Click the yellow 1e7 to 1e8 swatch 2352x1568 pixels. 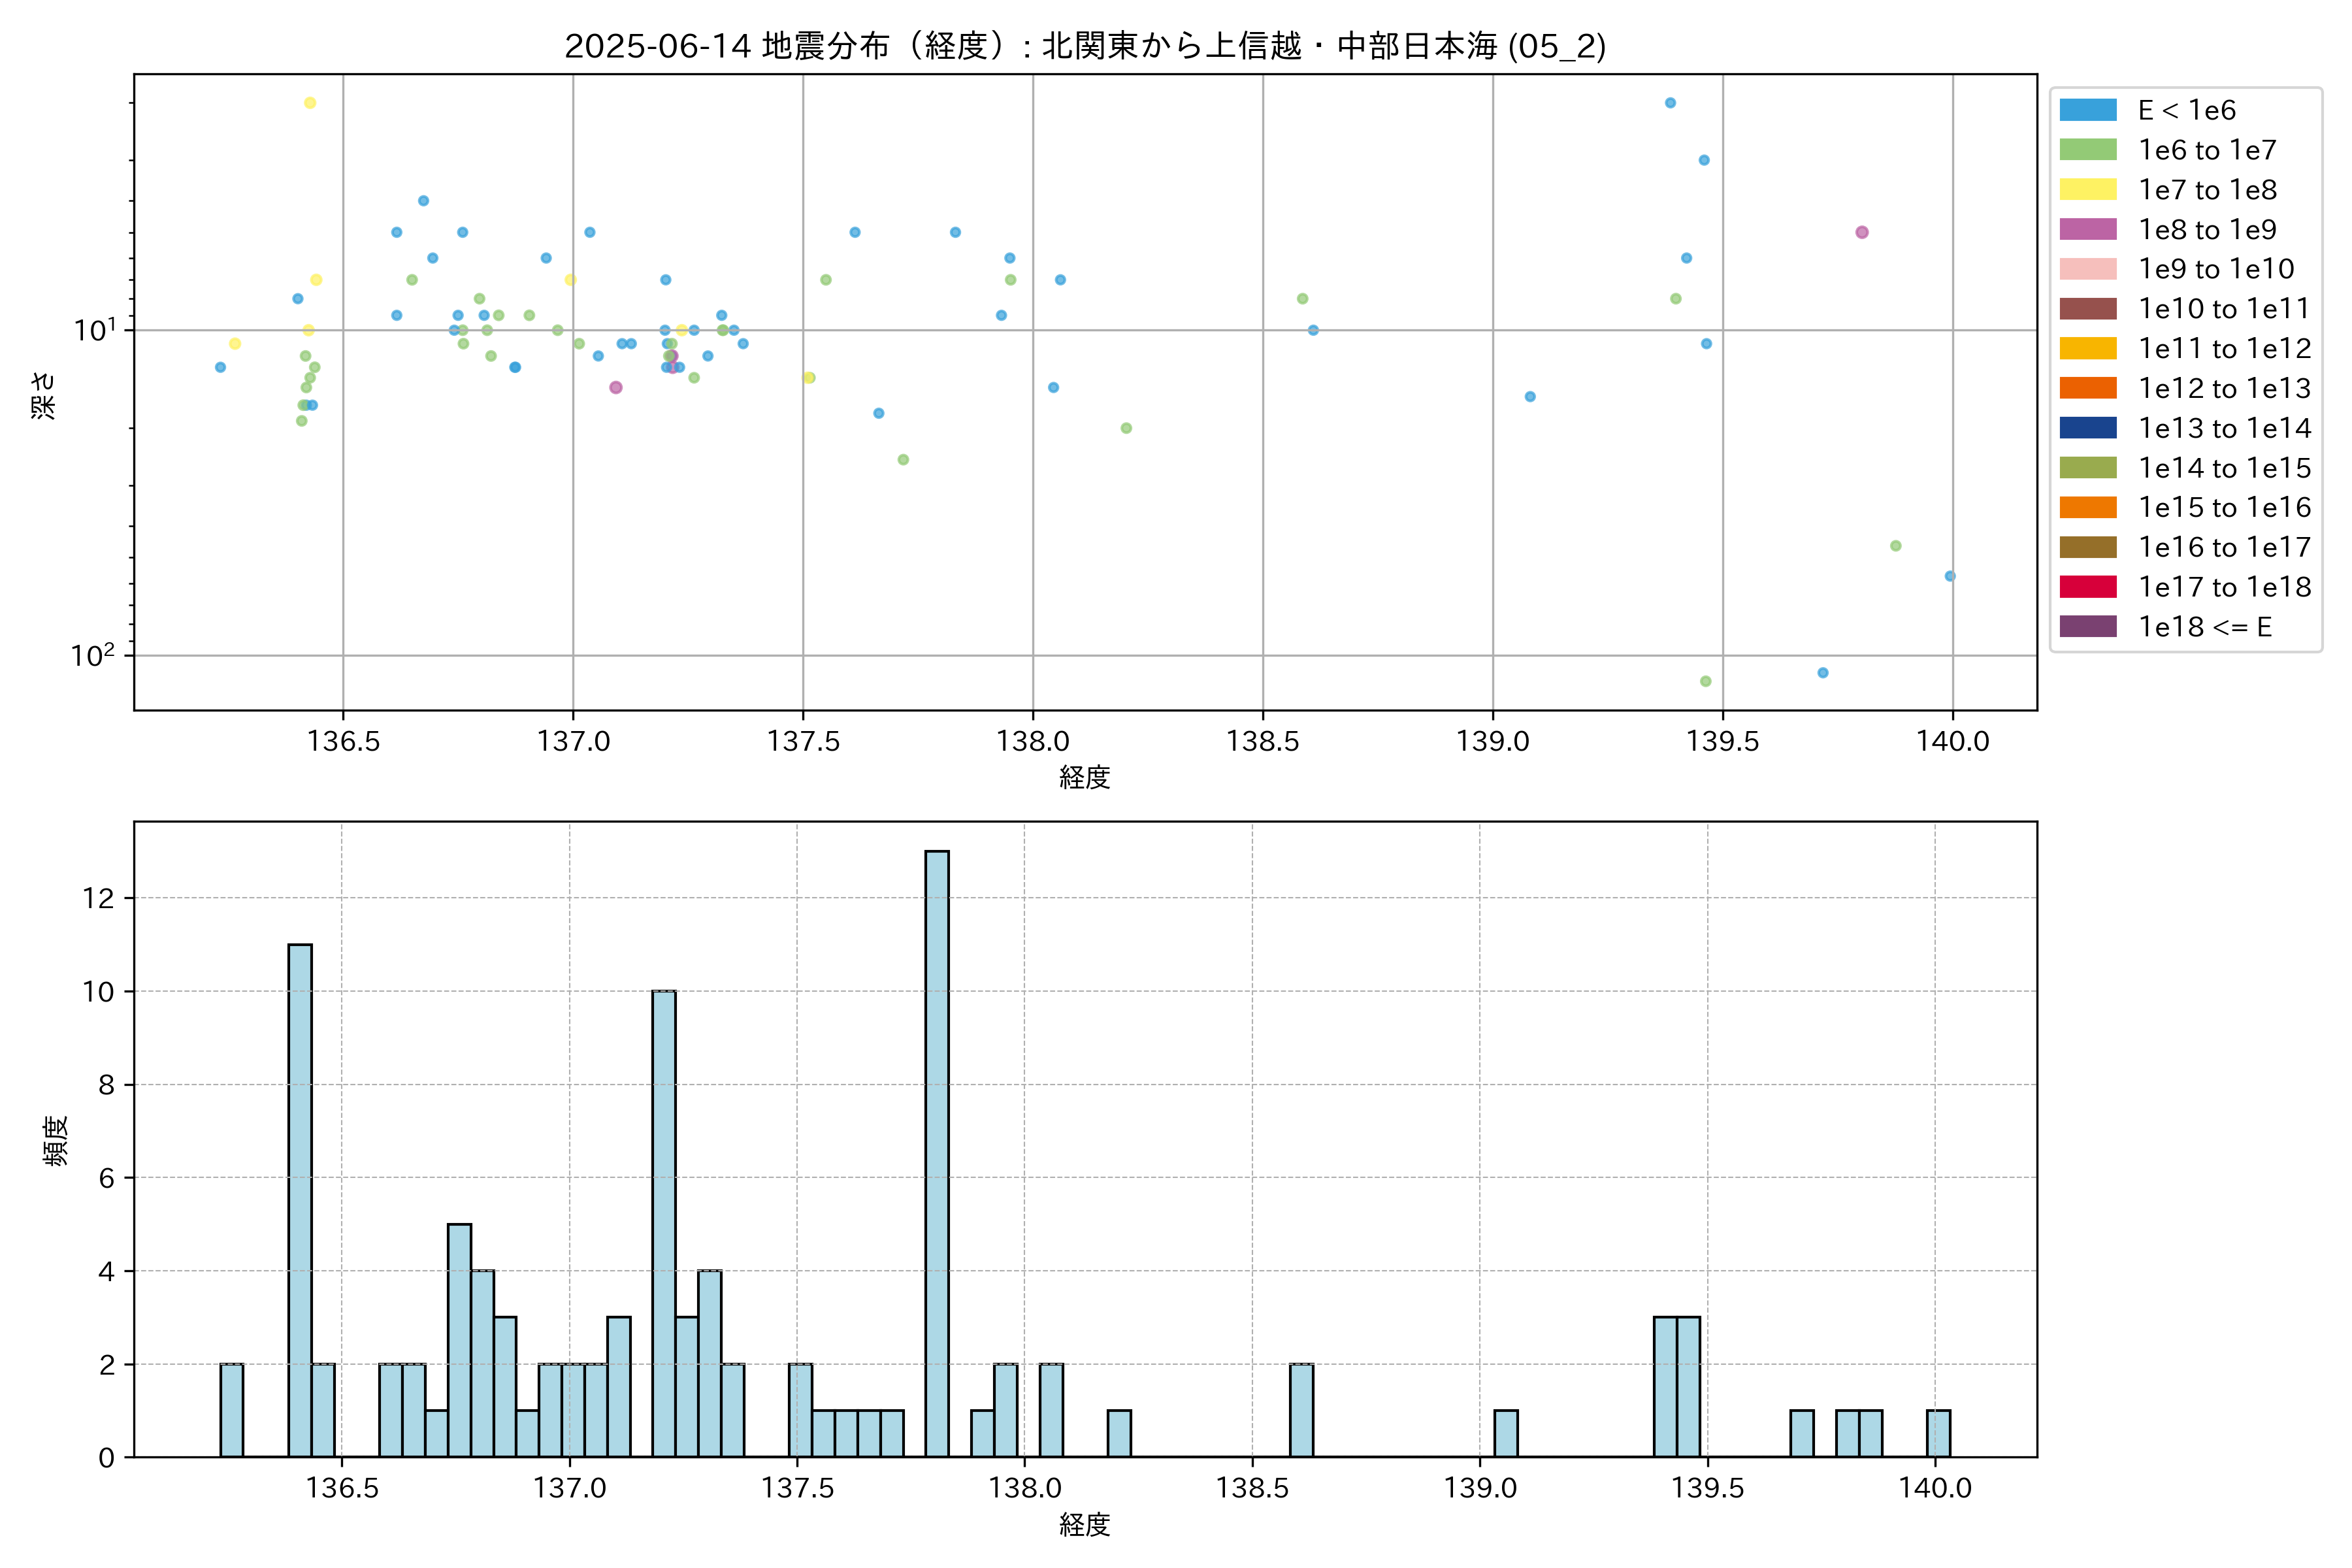pos(2088,190)
